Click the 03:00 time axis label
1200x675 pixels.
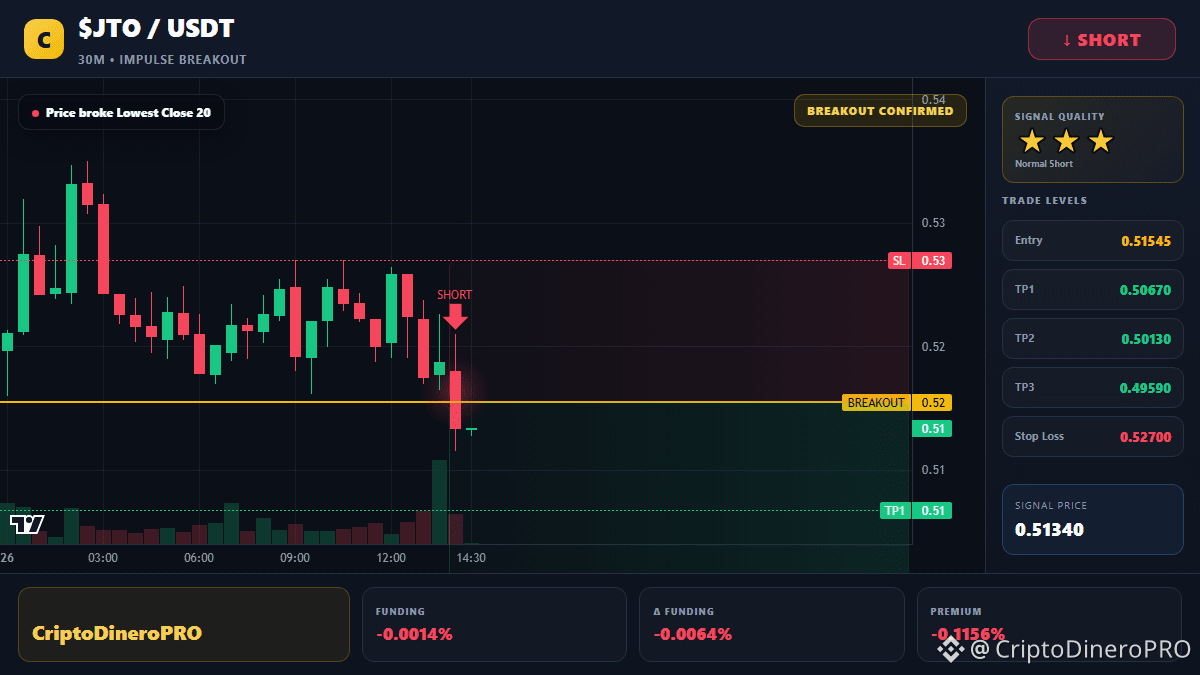coord(103,558)
